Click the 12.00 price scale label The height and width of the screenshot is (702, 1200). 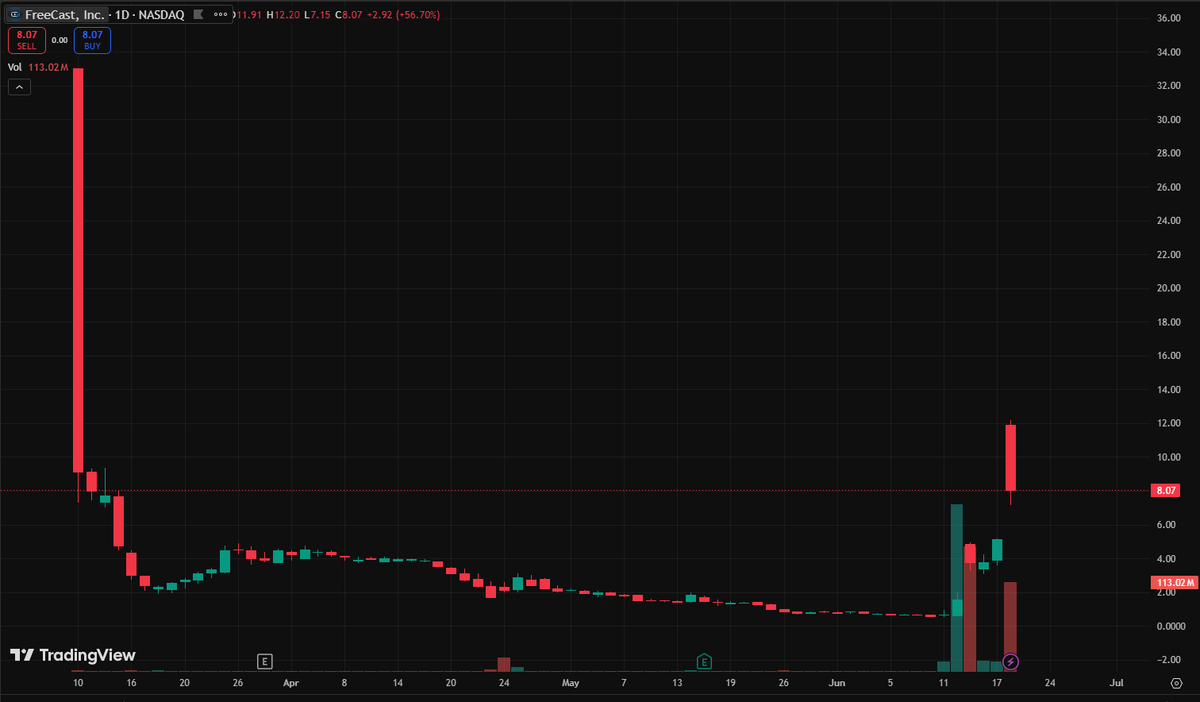1169,423
